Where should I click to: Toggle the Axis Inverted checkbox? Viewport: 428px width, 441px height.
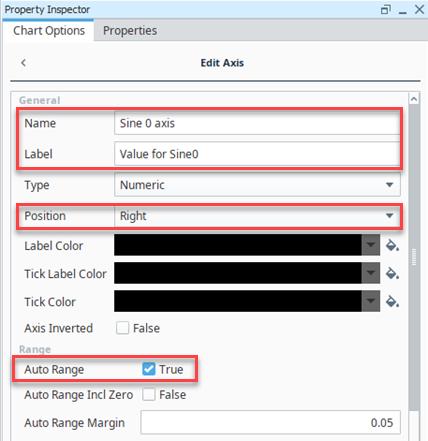click(x=122, y=328)
